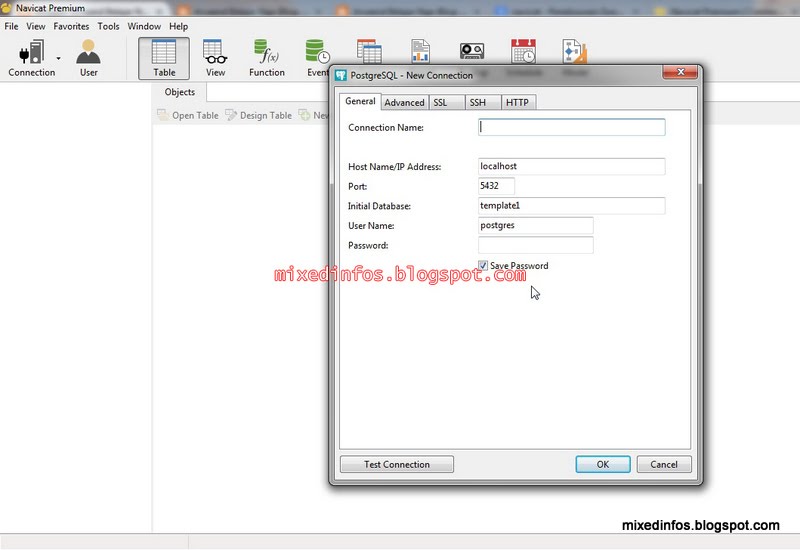Uncheck the Save Password checkbox
800x550 pixels.
483,265
